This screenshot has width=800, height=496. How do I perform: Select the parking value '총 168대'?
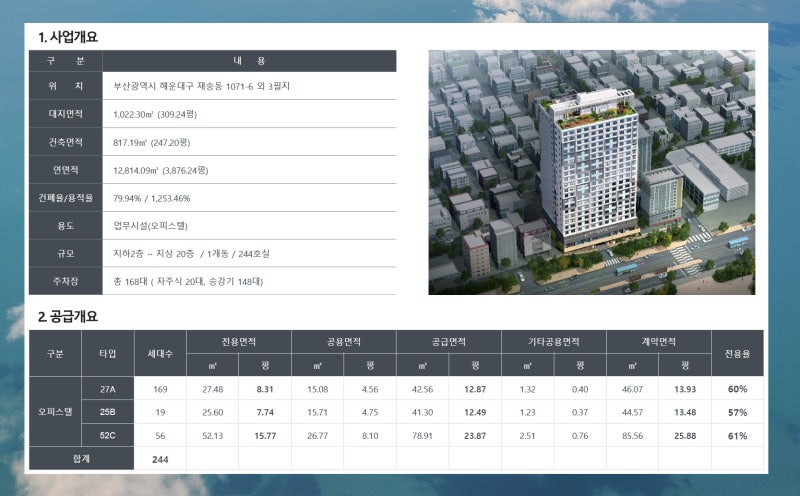(130, 281)
